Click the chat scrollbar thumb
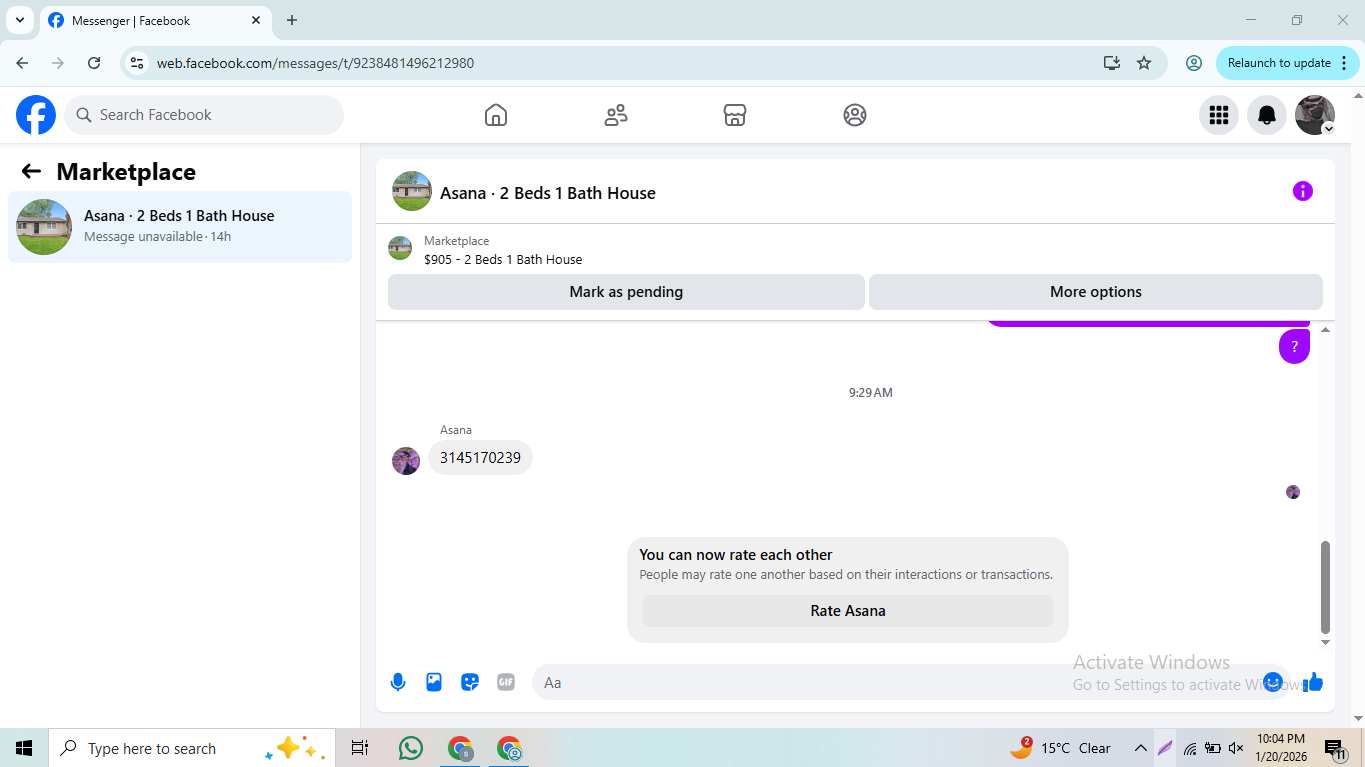Viewport: 1365px width, 767px height. tap(1326, 587)
